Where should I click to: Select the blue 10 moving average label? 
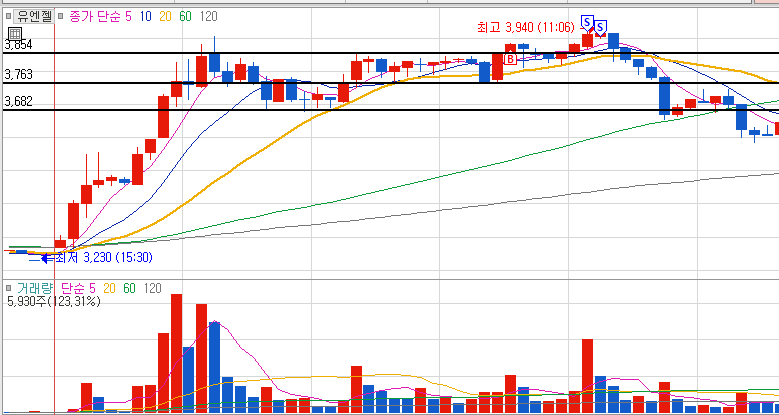[146, 16]
